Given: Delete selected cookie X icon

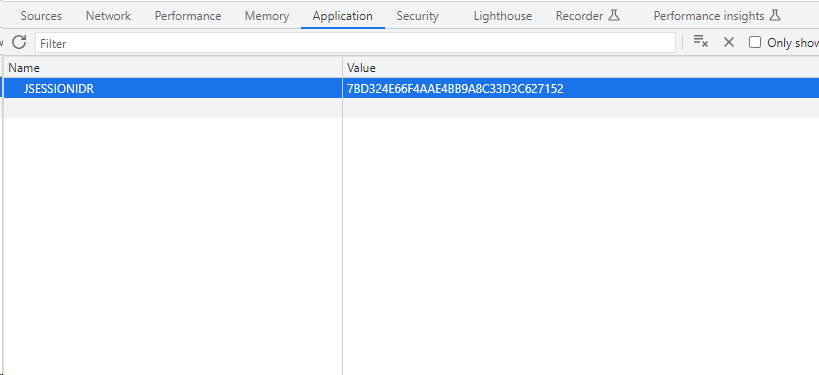Looking at the screenshot, I should point(729,42).
